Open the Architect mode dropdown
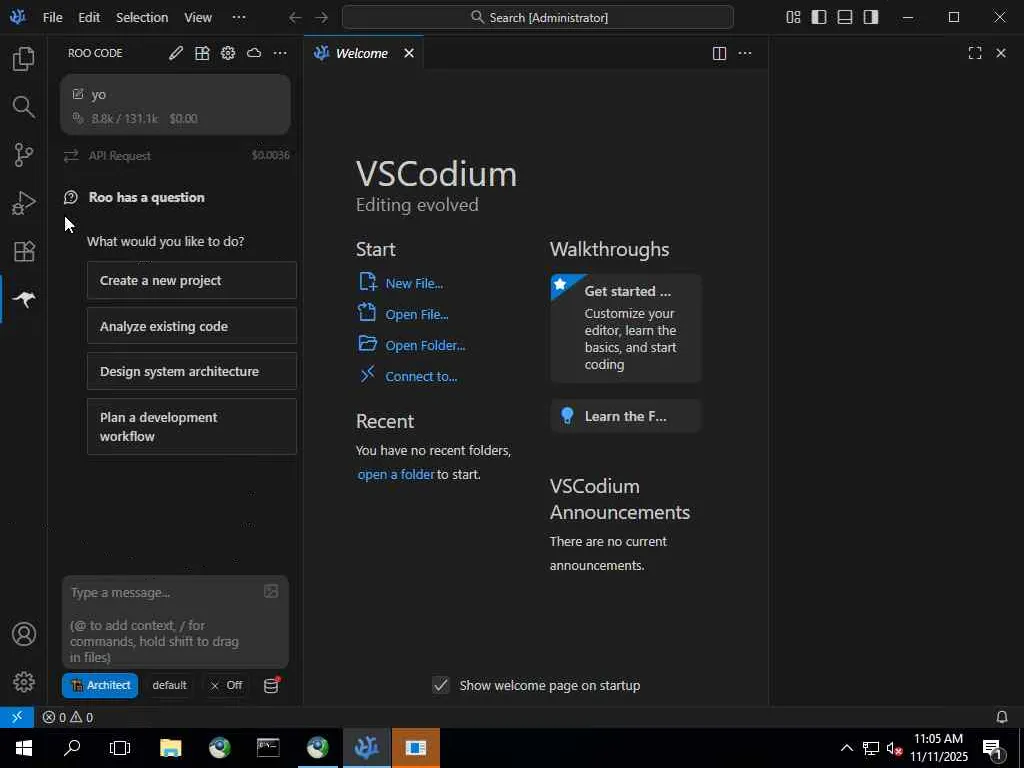The width and height of the screenshot is (1024, 768). click(x=100, y=685)
